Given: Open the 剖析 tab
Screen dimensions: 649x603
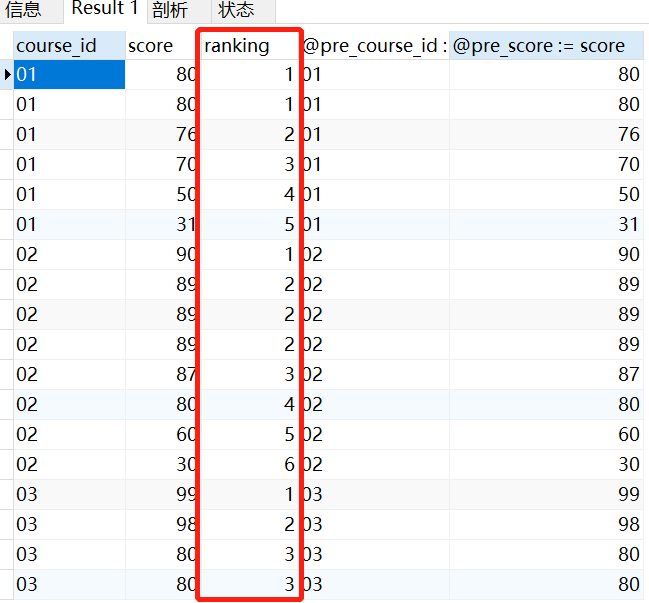Looking at the screenshot, I should [x=179, y=10].
